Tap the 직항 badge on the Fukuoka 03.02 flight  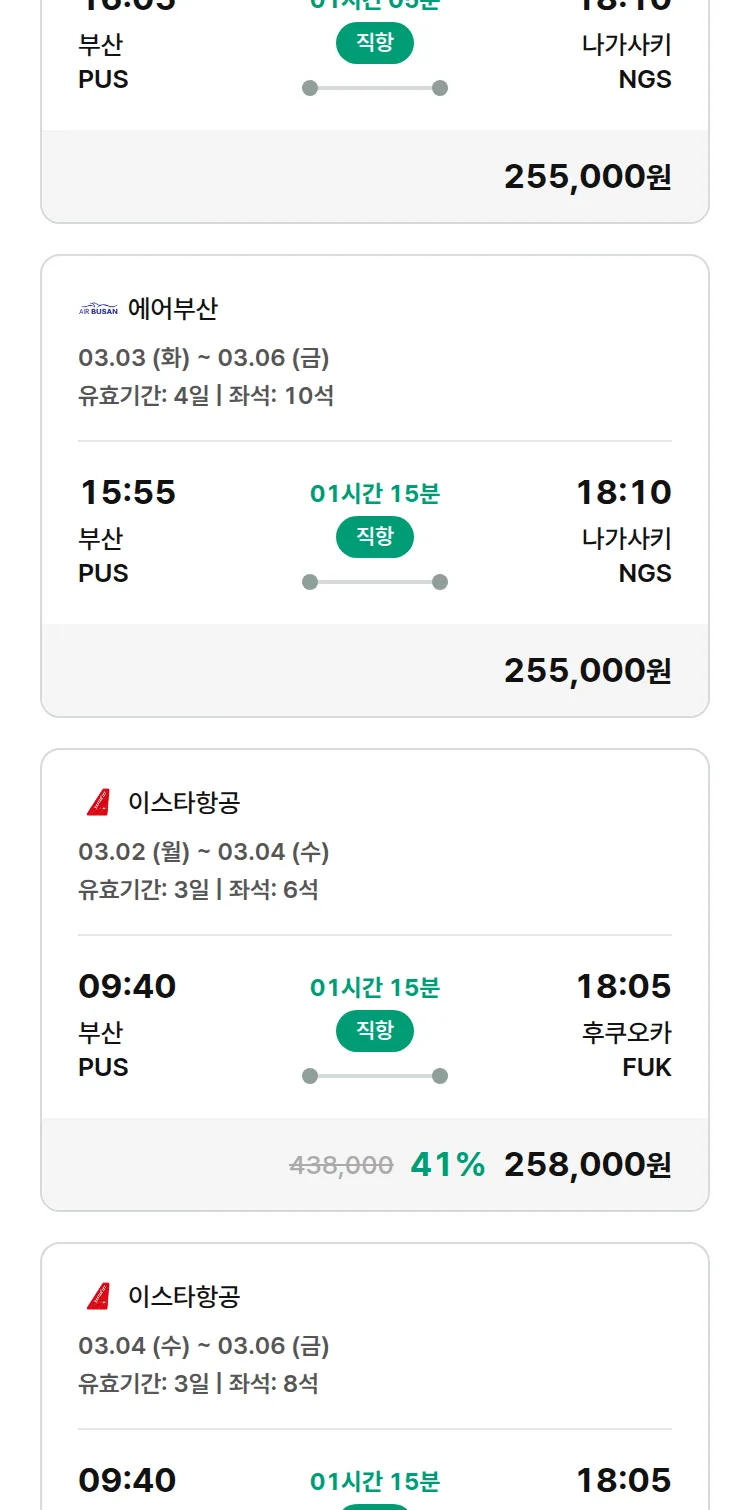[x=375, y=1031]
